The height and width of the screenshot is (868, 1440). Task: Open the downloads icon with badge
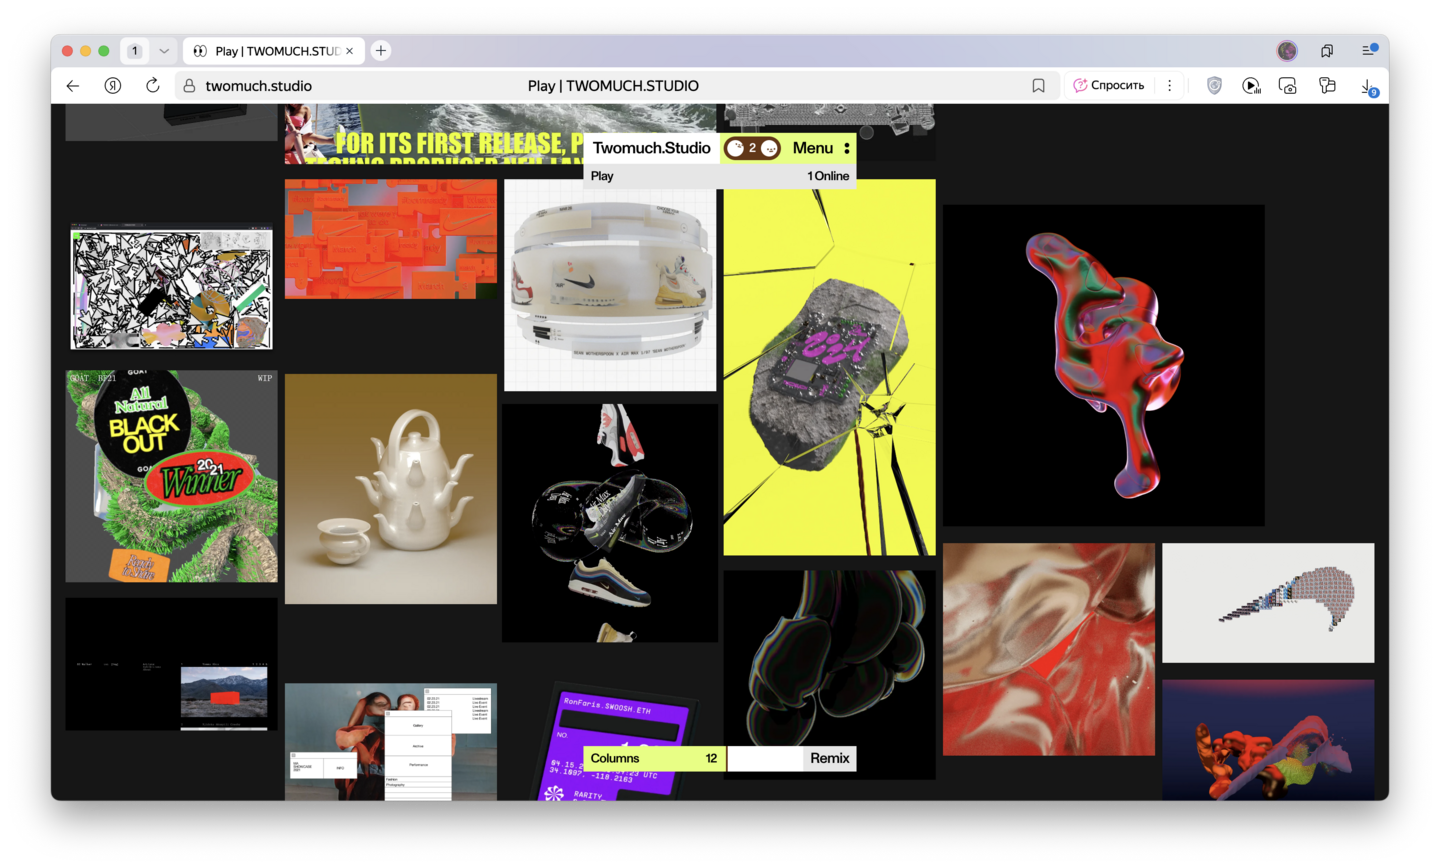pos(1367,87)
